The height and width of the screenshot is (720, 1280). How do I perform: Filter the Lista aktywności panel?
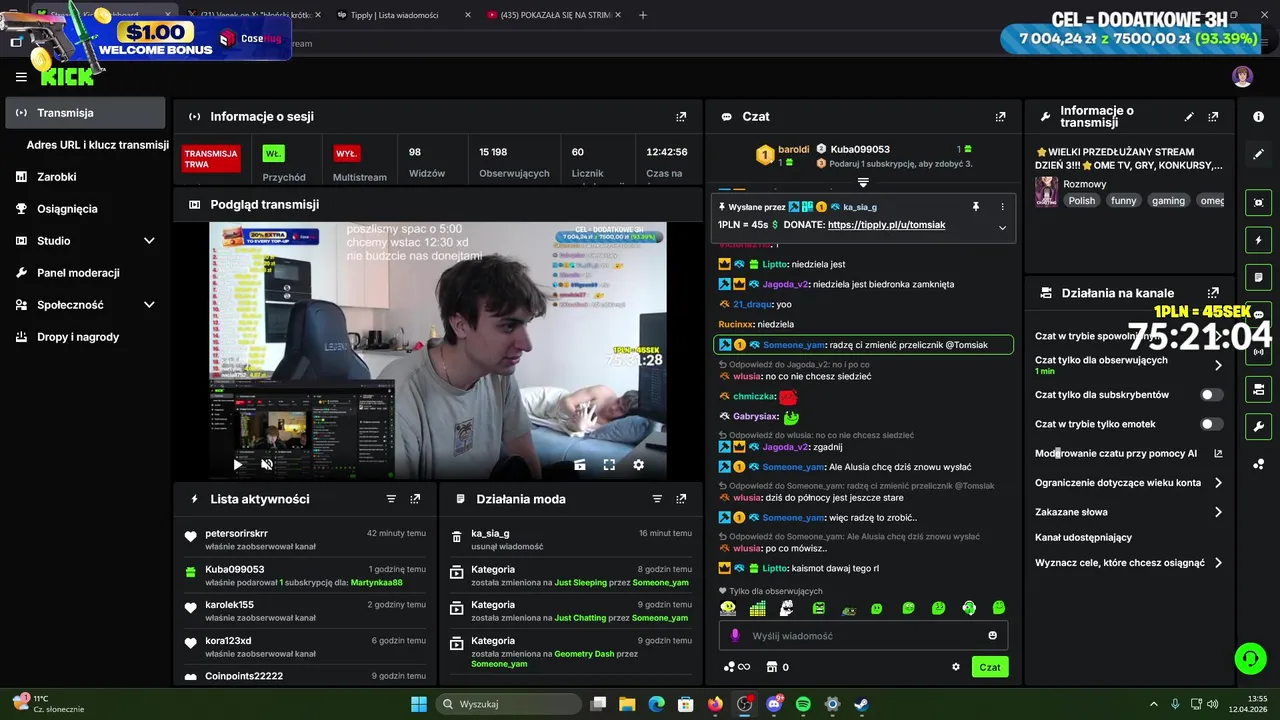tap(391, 499)
